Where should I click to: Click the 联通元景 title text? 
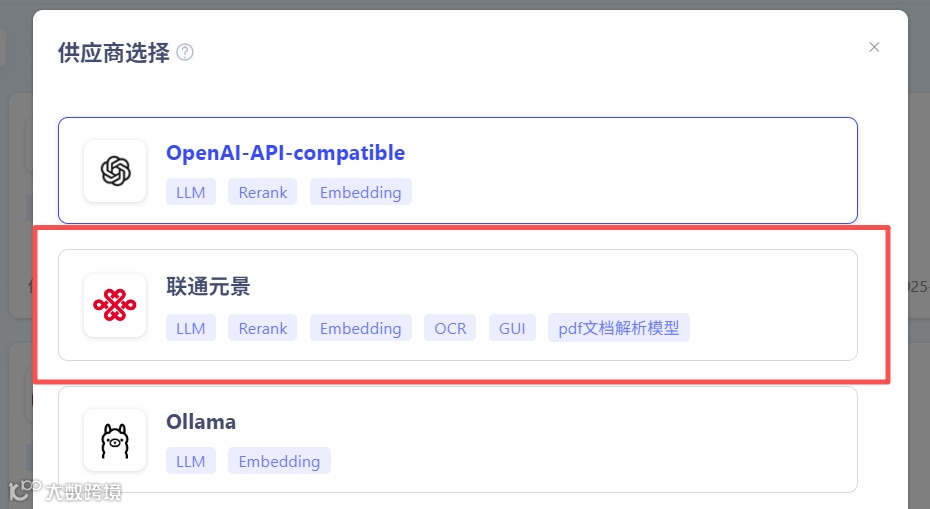pyautogui.click(x=208, y=287)
